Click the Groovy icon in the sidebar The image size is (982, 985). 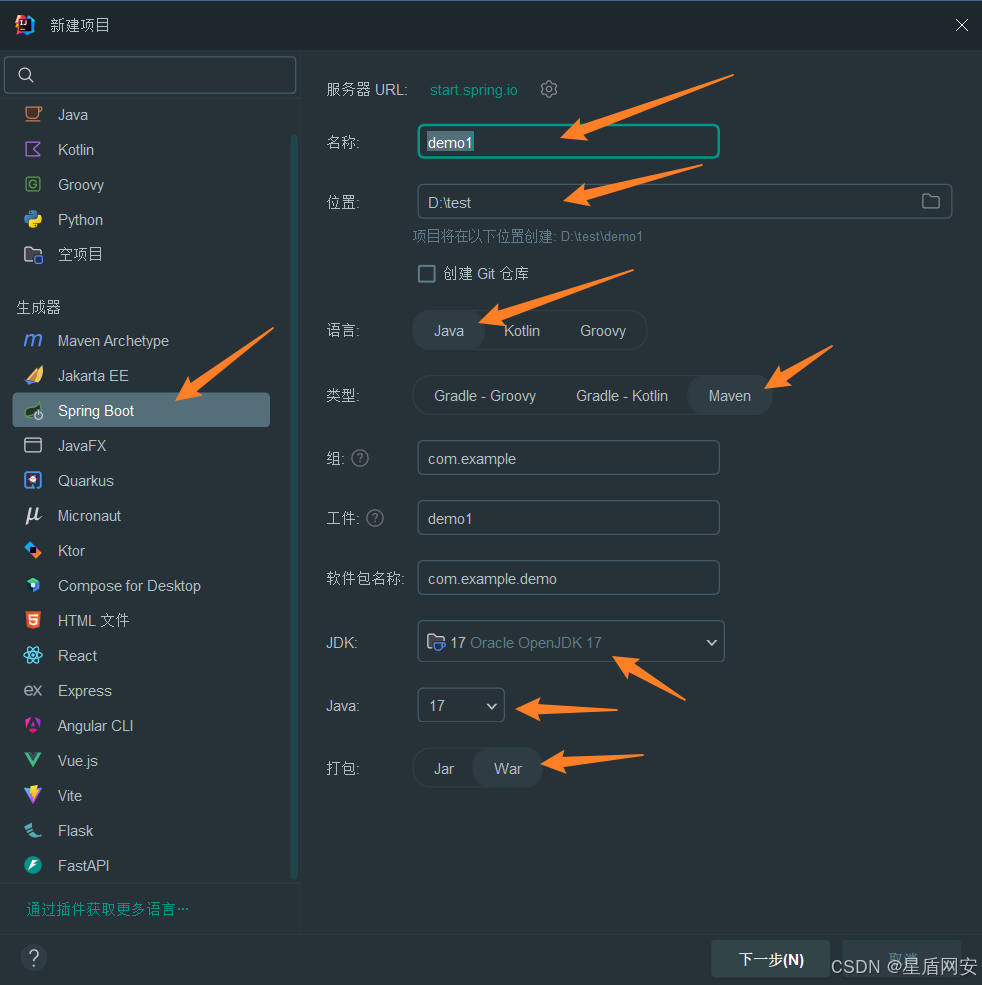pyautogui.click(x=33, y=185)
